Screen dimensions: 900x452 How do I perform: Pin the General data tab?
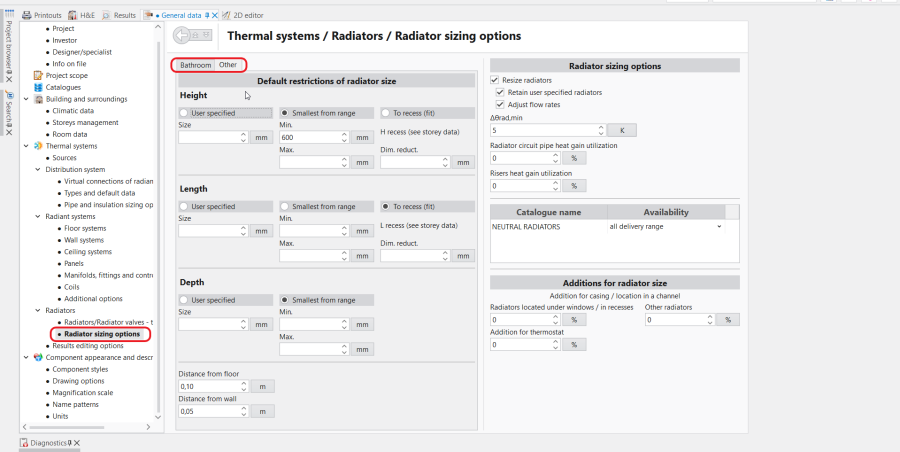pyautogui.click(x=207, y=16)
